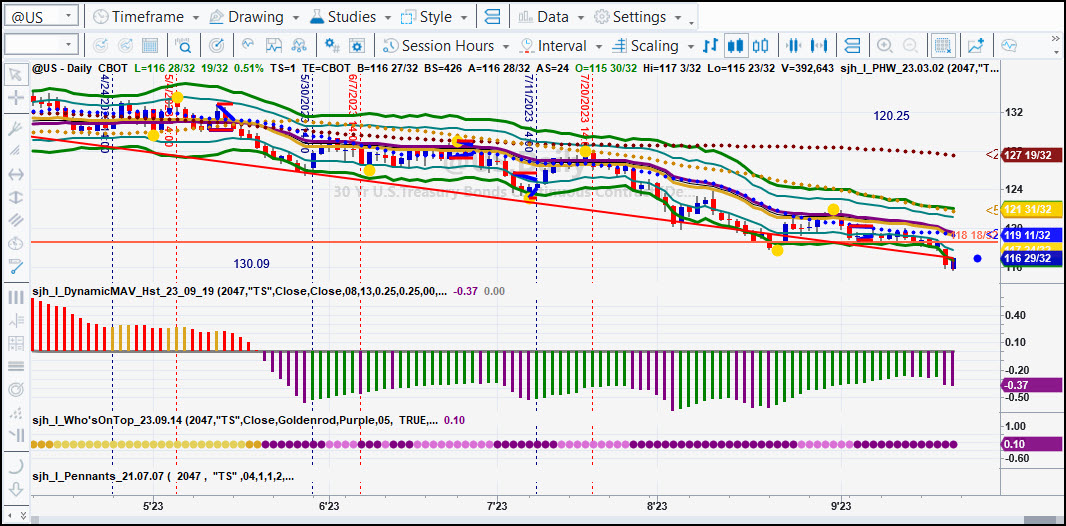Click the window gear properties icon
Viewport: 1066px width, 526px height.
coord(357,46)
